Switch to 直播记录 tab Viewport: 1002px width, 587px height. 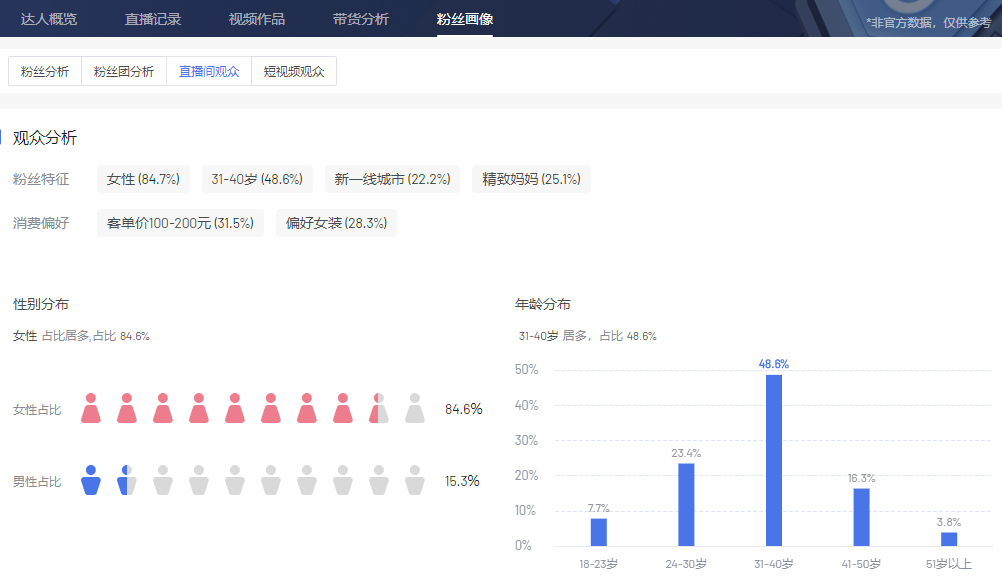point(153,19)
